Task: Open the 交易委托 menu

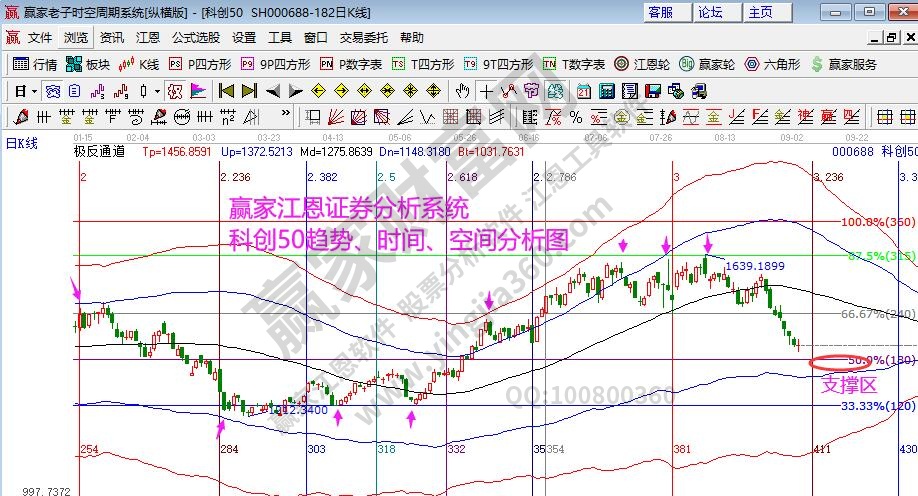Action: point(364,38)
